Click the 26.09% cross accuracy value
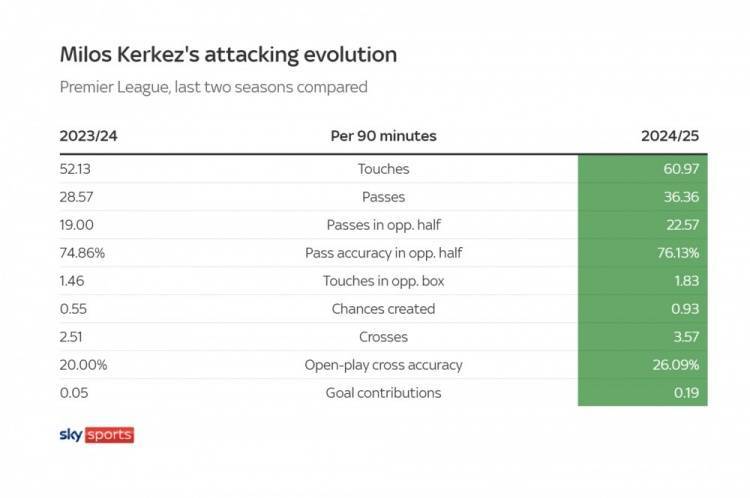Image resolution: width=750 pixels, height=498 pixels. (676, 365)
